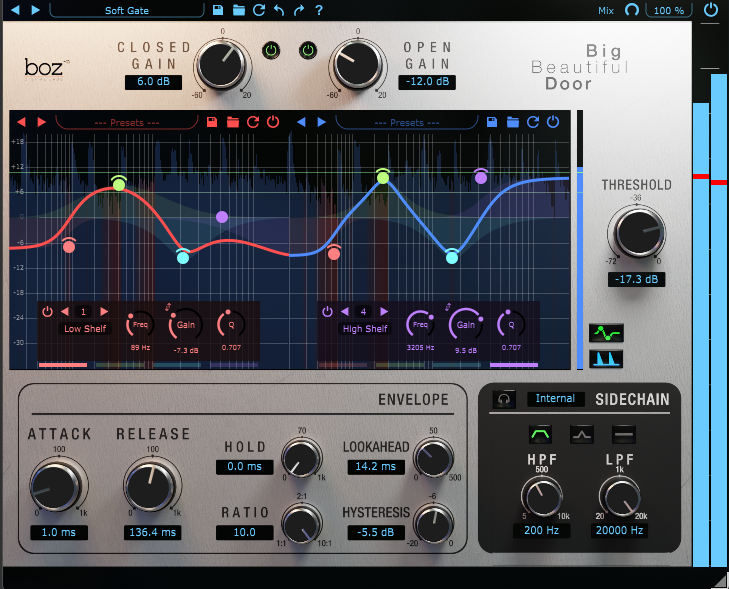Image resolution: width=729 pixels, height=589 pixels.
Task: Select previous open EQ band from 4
Action: click(345, 311)
